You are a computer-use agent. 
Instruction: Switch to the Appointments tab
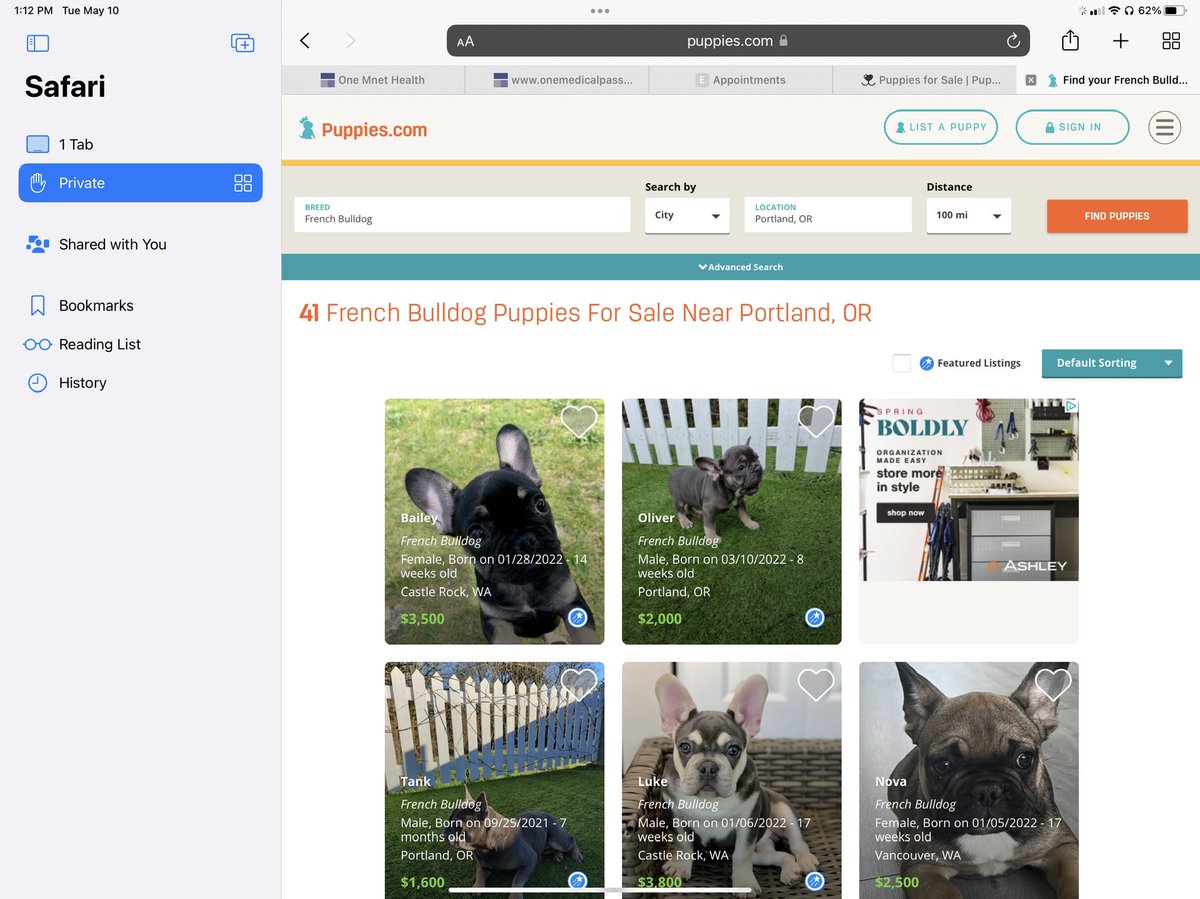point(741,80)
